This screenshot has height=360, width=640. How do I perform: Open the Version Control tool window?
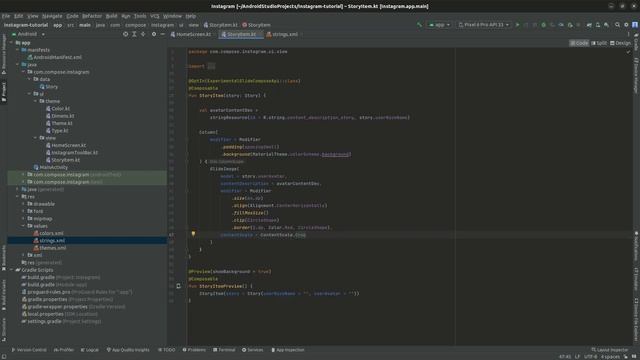[29, 350]
